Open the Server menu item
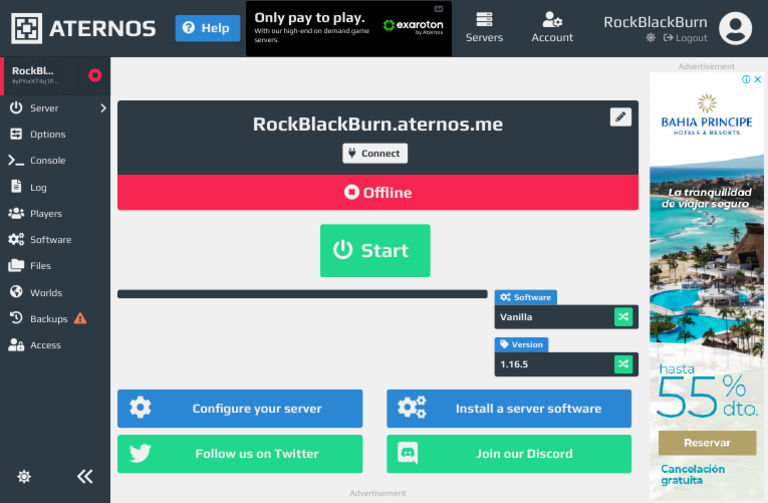 coord(44,108)
